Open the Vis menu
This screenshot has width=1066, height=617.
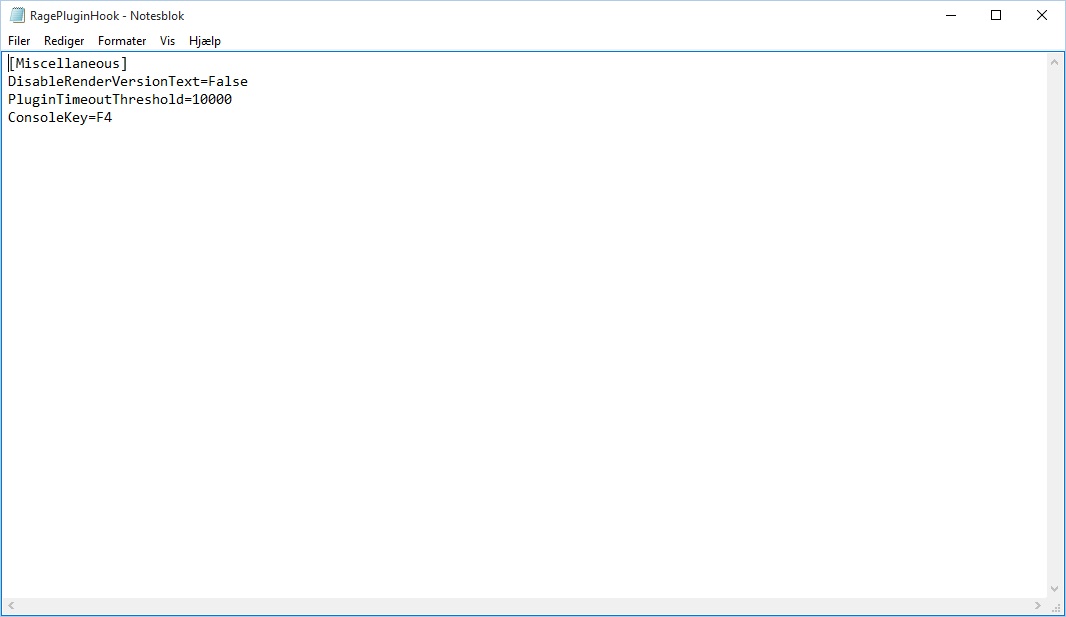point(167,41)
